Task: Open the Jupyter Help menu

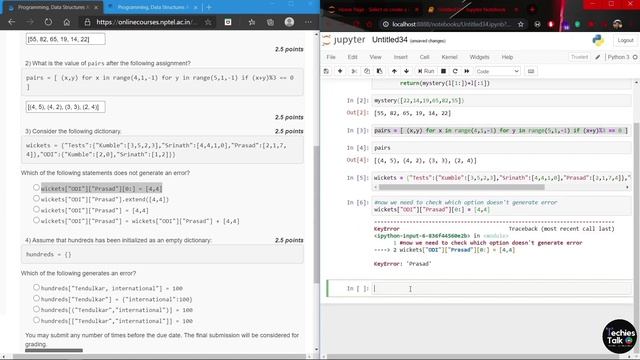Action: pyautogui.click(x=507, y=57)
